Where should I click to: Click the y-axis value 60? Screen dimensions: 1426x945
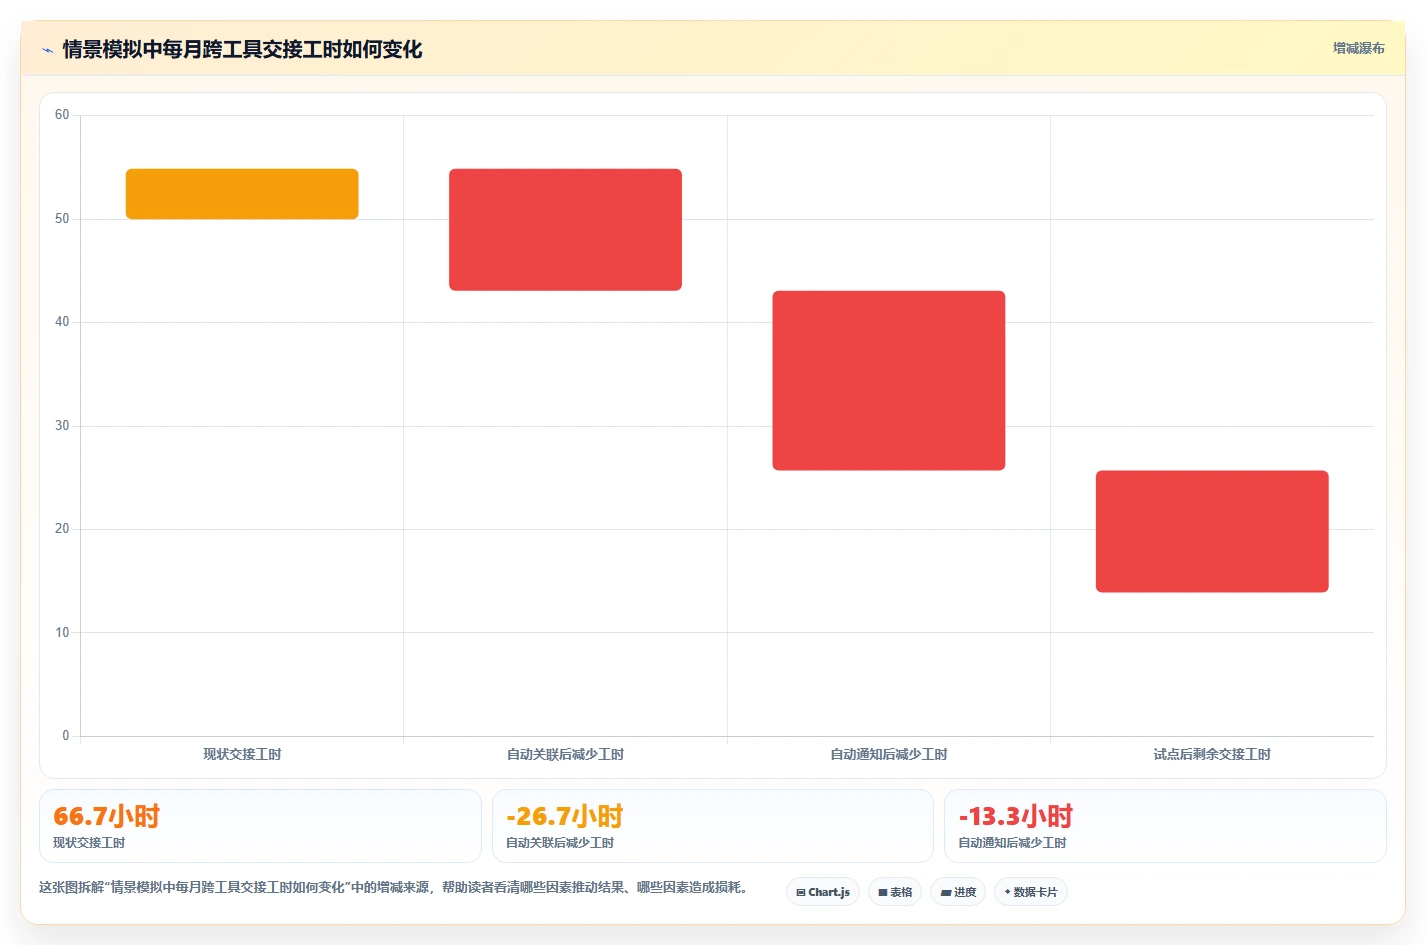[62, 115]
